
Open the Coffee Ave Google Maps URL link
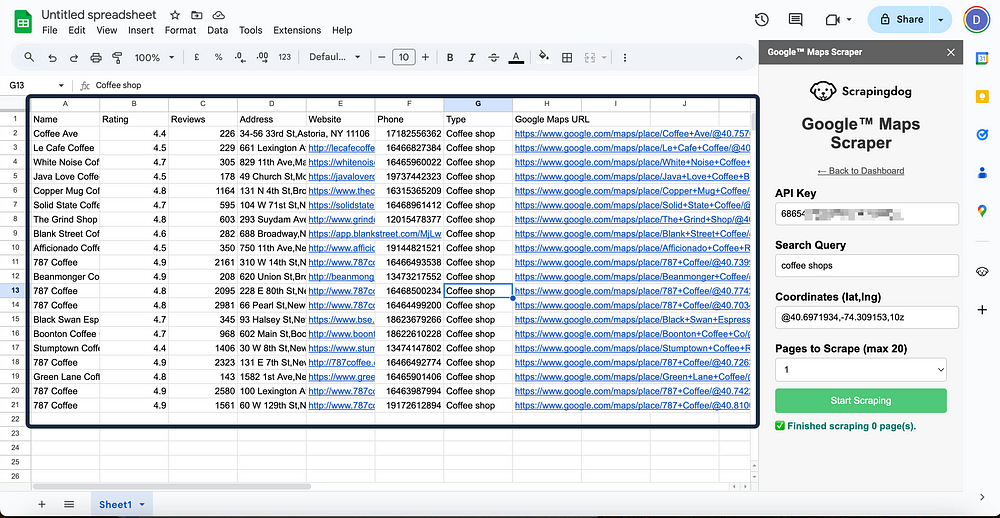pyautogui.click(x=632, y=133)
